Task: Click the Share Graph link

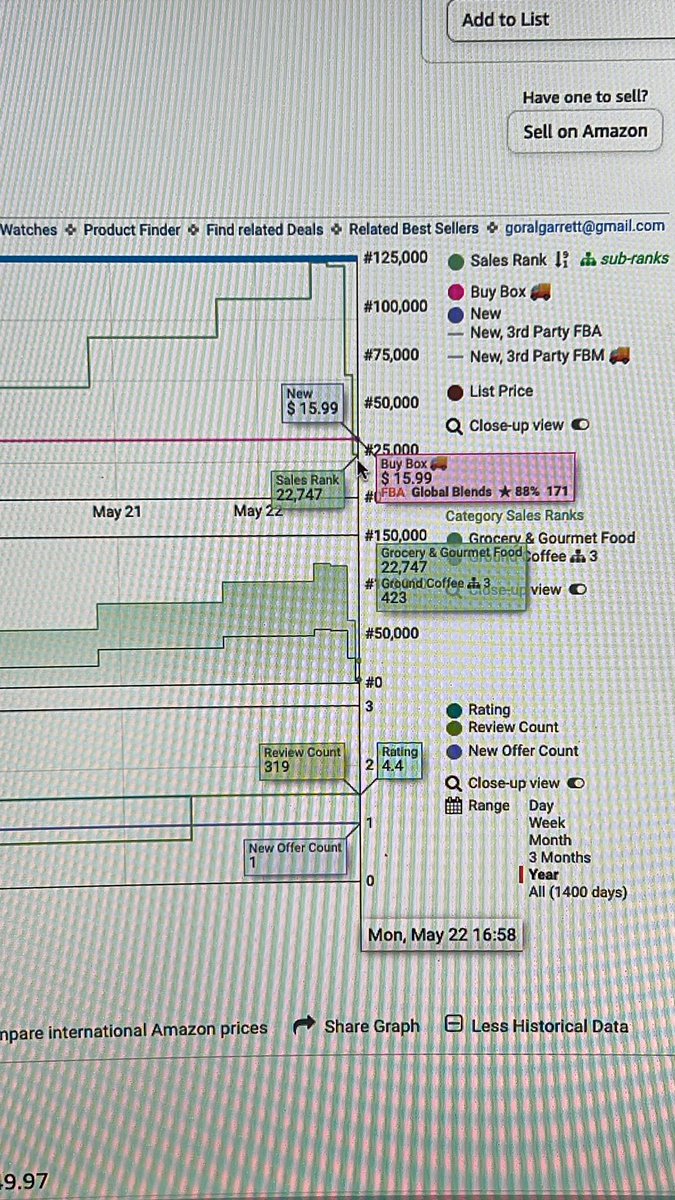Action: (x=372, y=1026)
